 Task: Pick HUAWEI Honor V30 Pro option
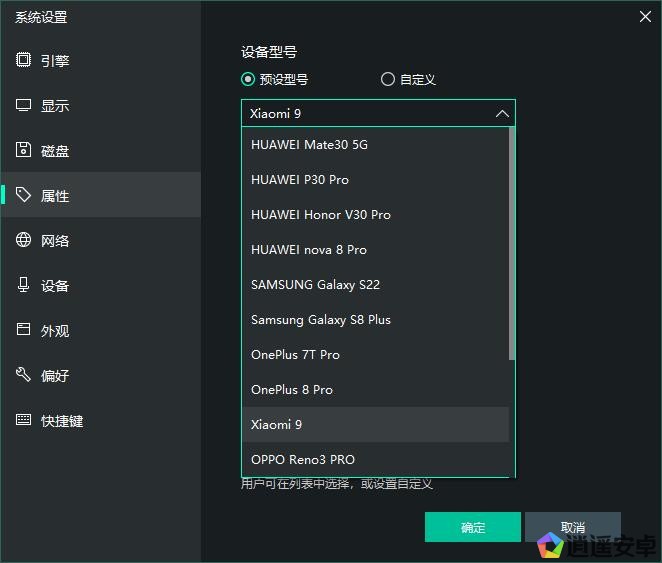coord(376,215)
